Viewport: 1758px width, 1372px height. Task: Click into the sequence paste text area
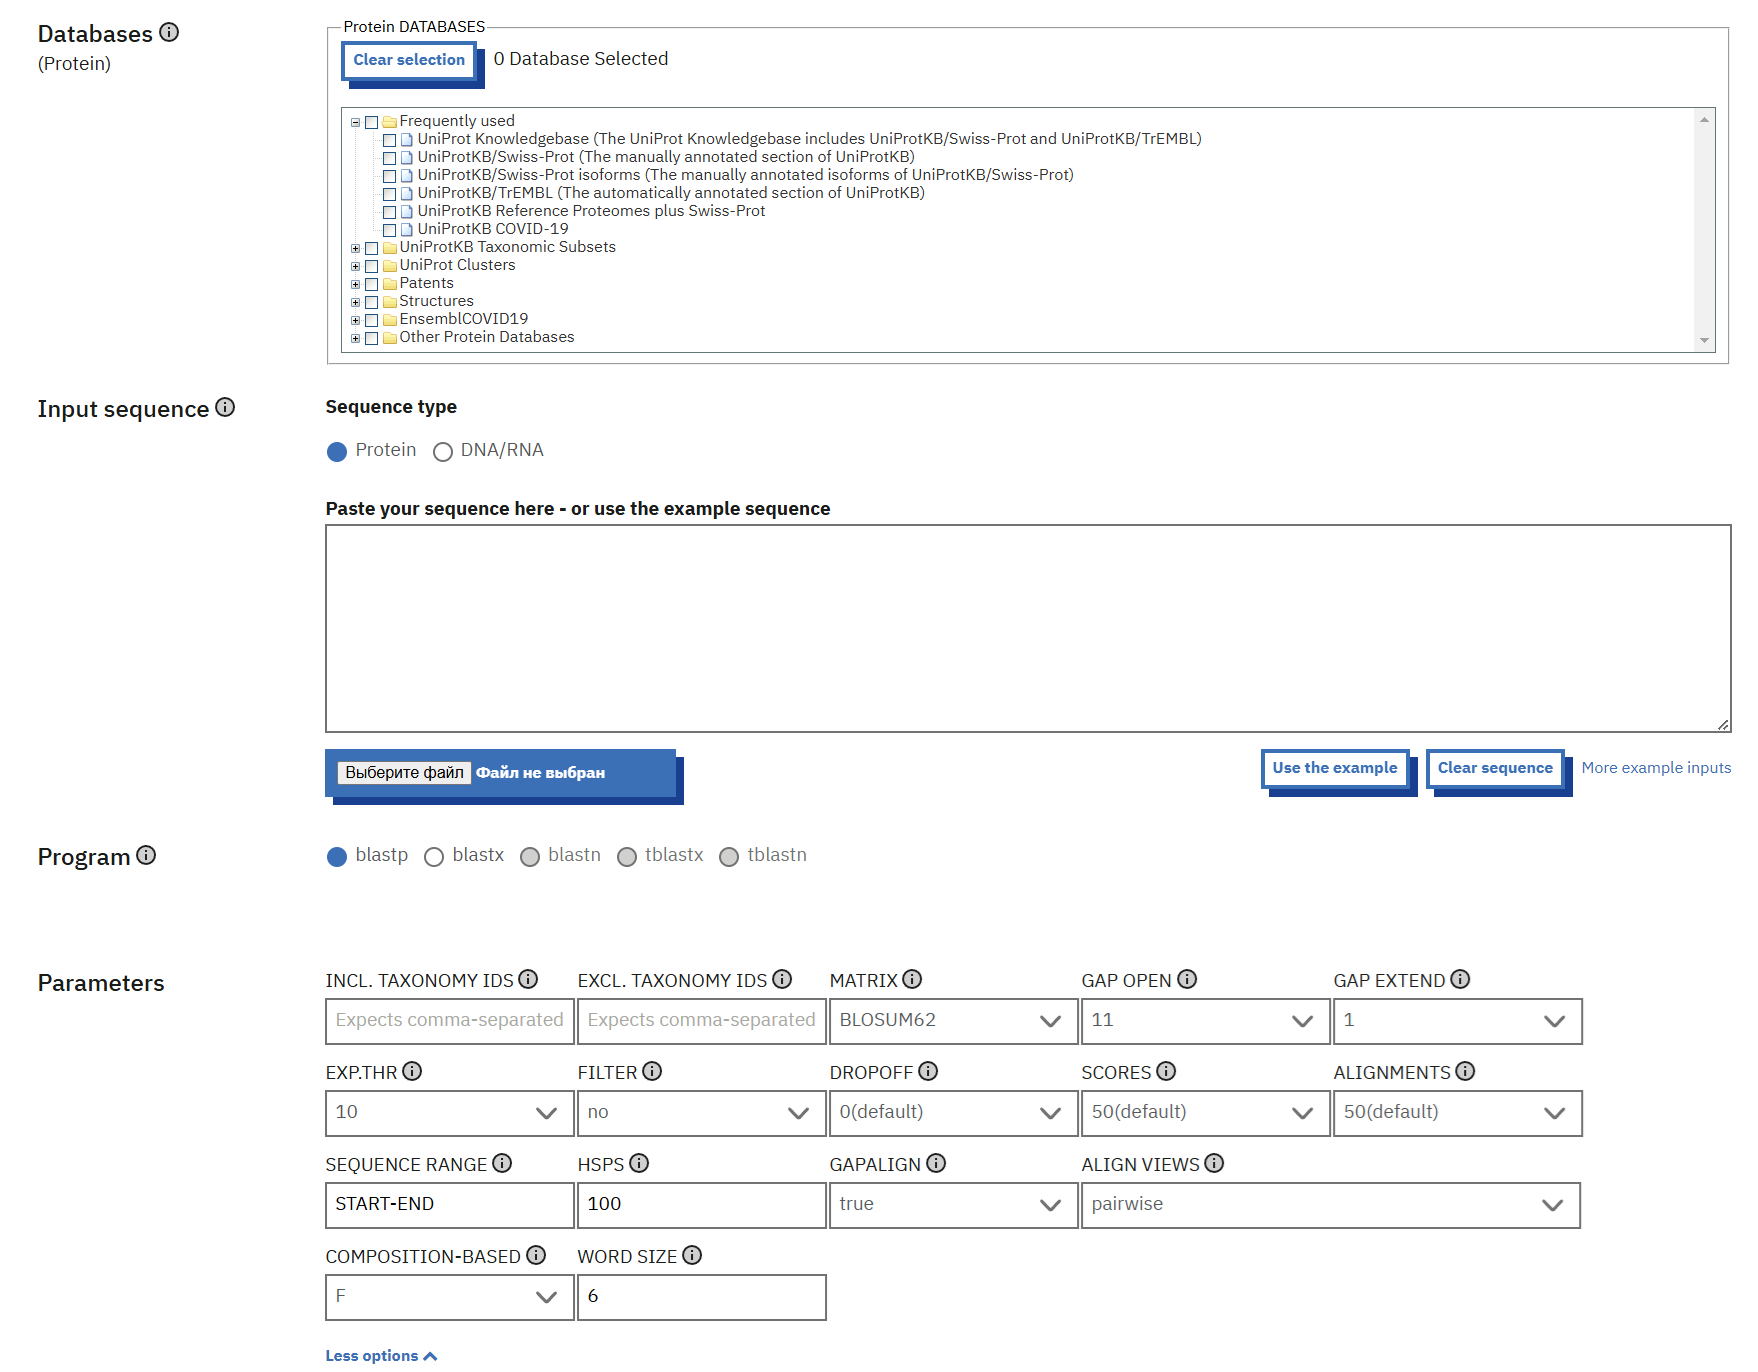(x=1028, y=629)
